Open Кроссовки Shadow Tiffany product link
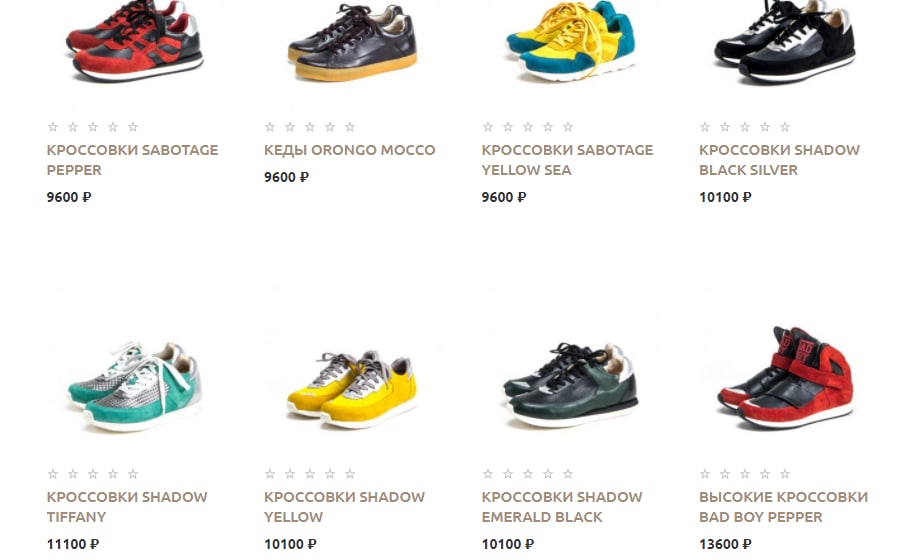 coord(127,507)
